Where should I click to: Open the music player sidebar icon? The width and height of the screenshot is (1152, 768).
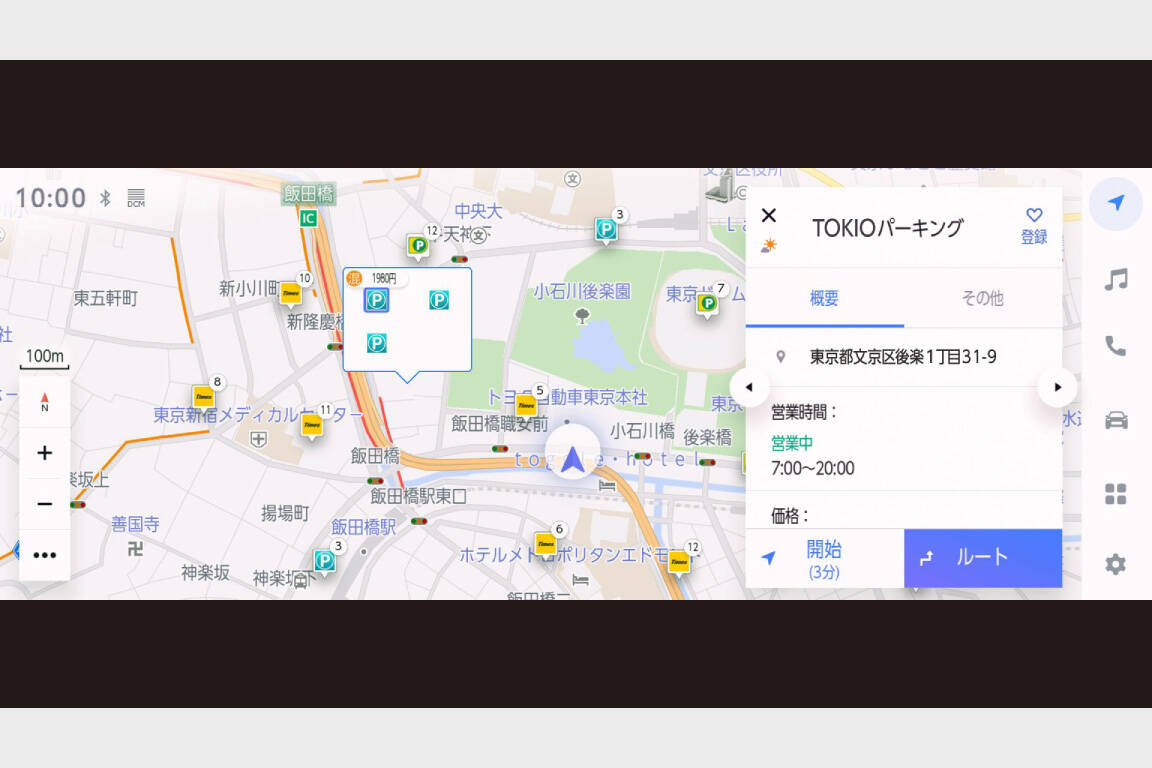(1116, 279)
